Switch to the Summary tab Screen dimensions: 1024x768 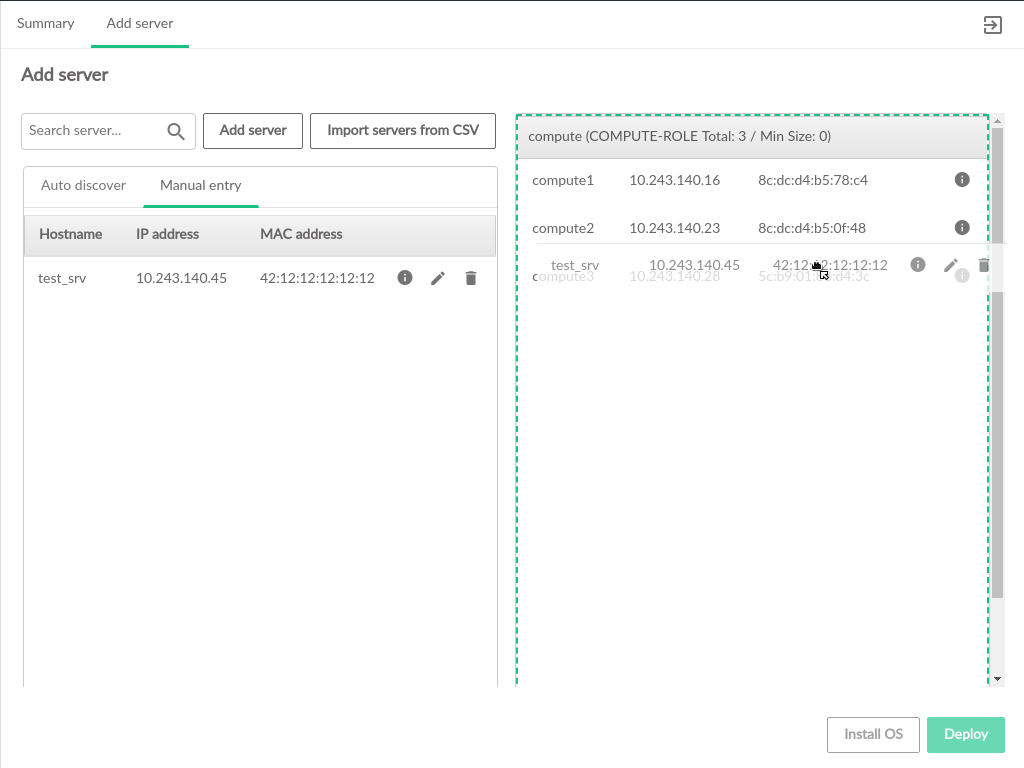tap(46, 24)
